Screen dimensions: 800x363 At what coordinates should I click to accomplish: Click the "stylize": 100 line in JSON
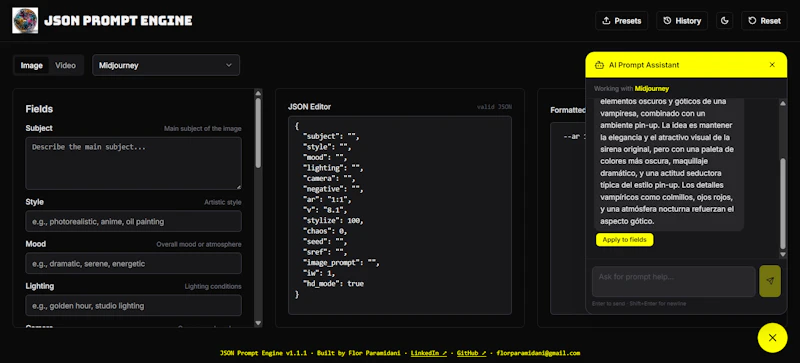(x=333, y=221)
